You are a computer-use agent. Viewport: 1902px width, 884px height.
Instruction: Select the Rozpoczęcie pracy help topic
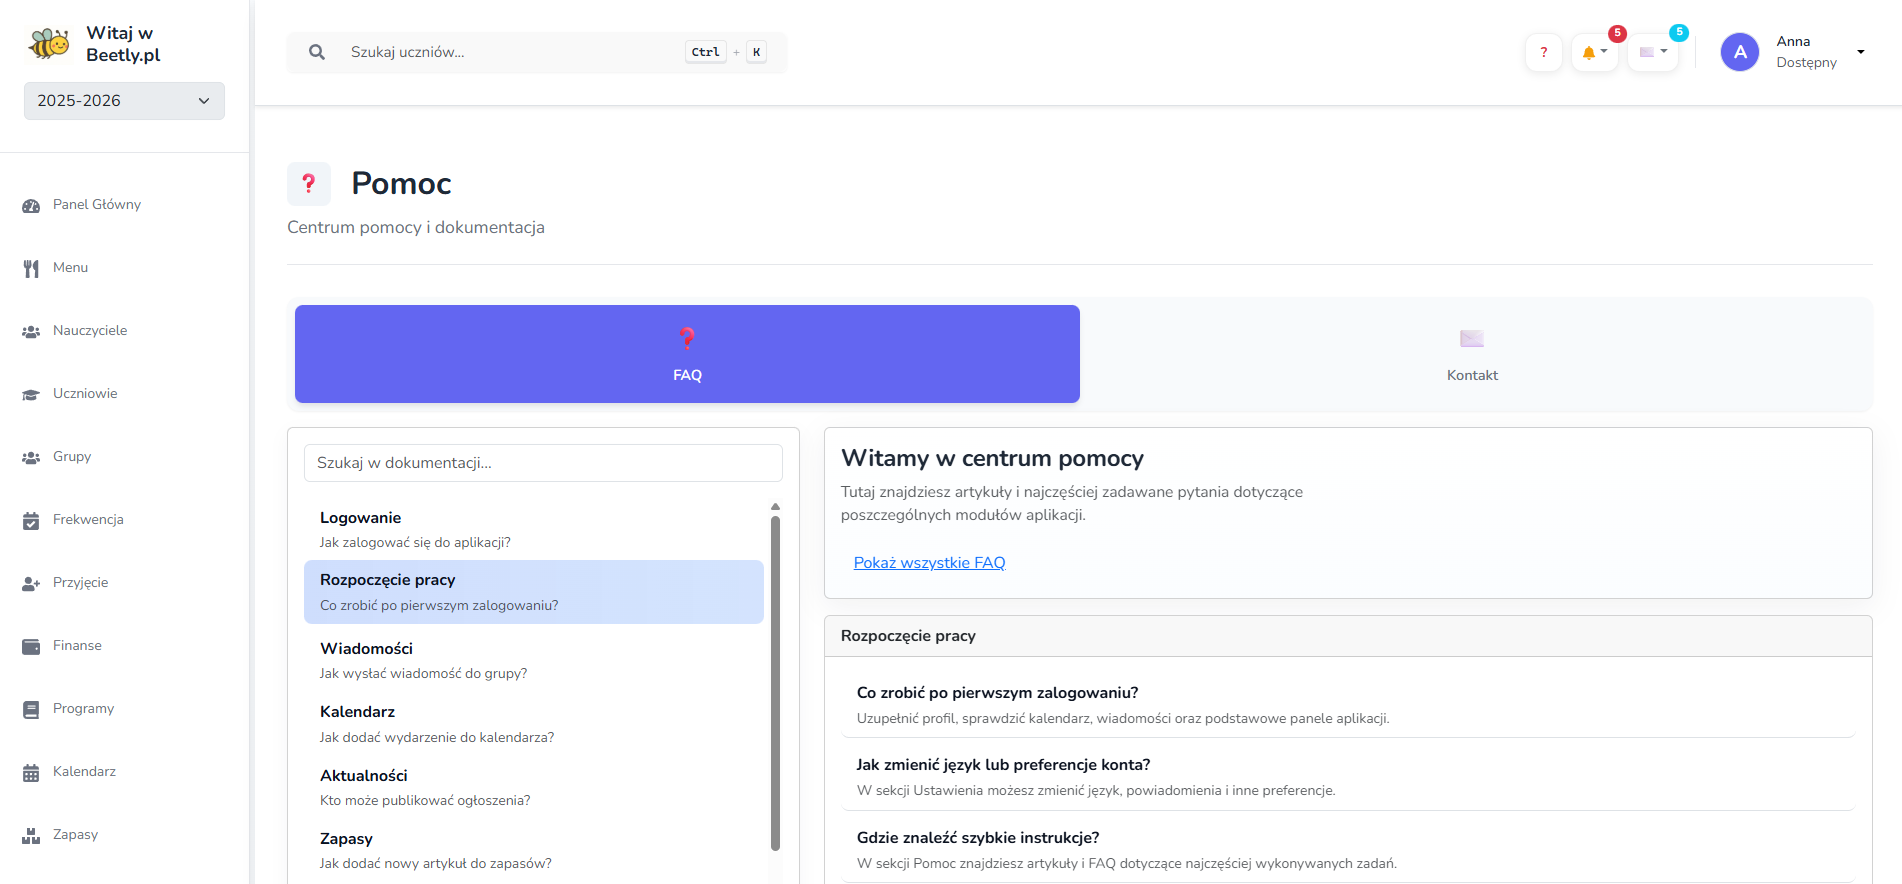tap(534, 592)
